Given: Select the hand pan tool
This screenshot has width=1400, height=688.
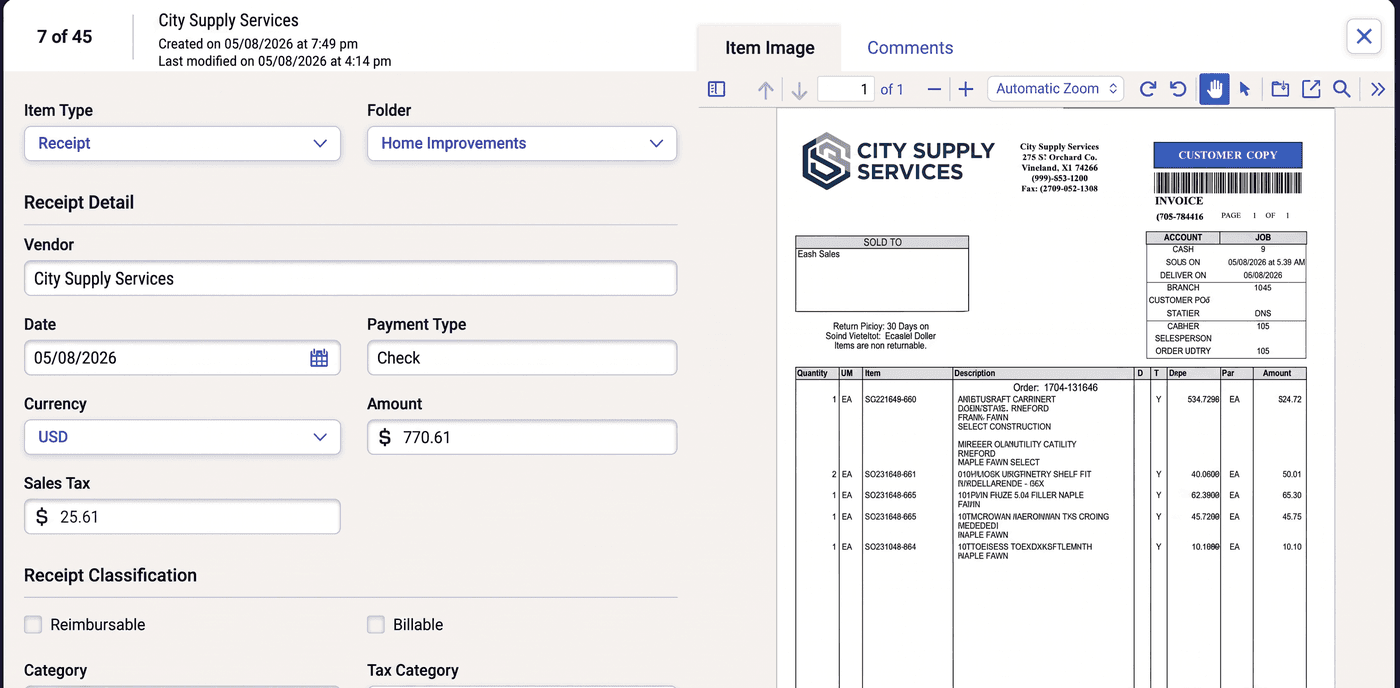Looking at the screenshot, I should 1214,89.
